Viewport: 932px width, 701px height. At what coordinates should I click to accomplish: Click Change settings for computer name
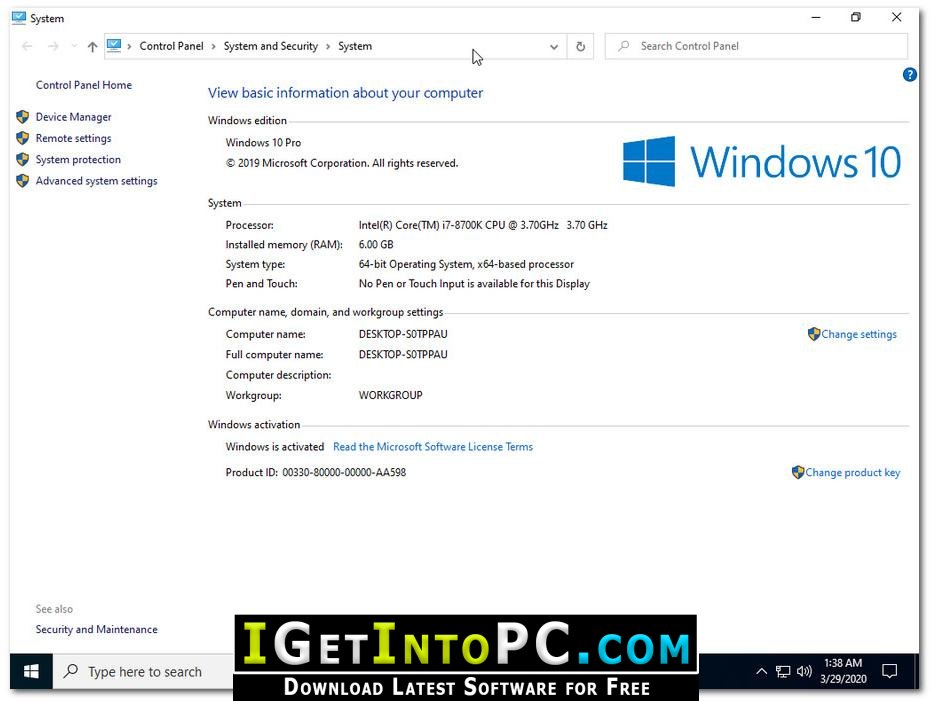click(x=852, y=334)
